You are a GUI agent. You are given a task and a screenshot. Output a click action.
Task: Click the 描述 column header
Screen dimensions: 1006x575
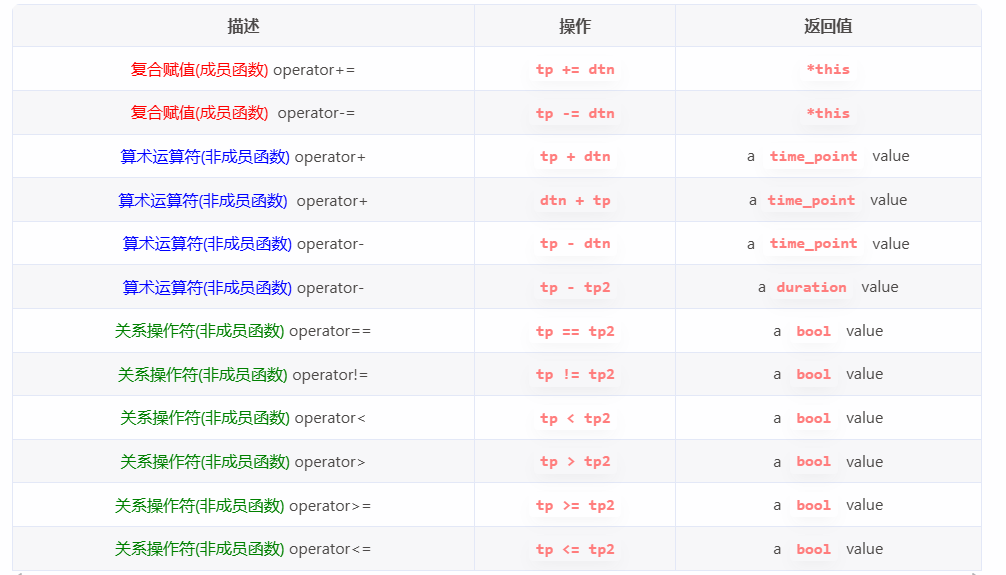tap(243, 26)
